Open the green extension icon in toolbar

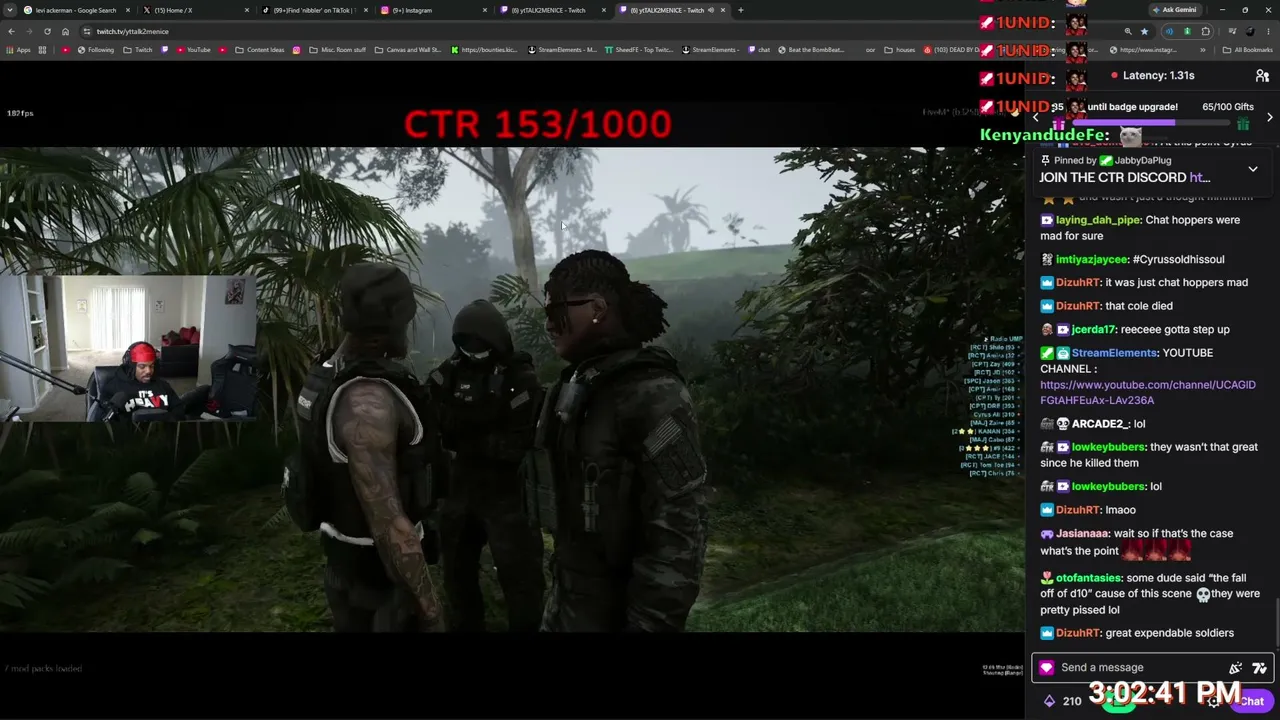point(1187,31)
